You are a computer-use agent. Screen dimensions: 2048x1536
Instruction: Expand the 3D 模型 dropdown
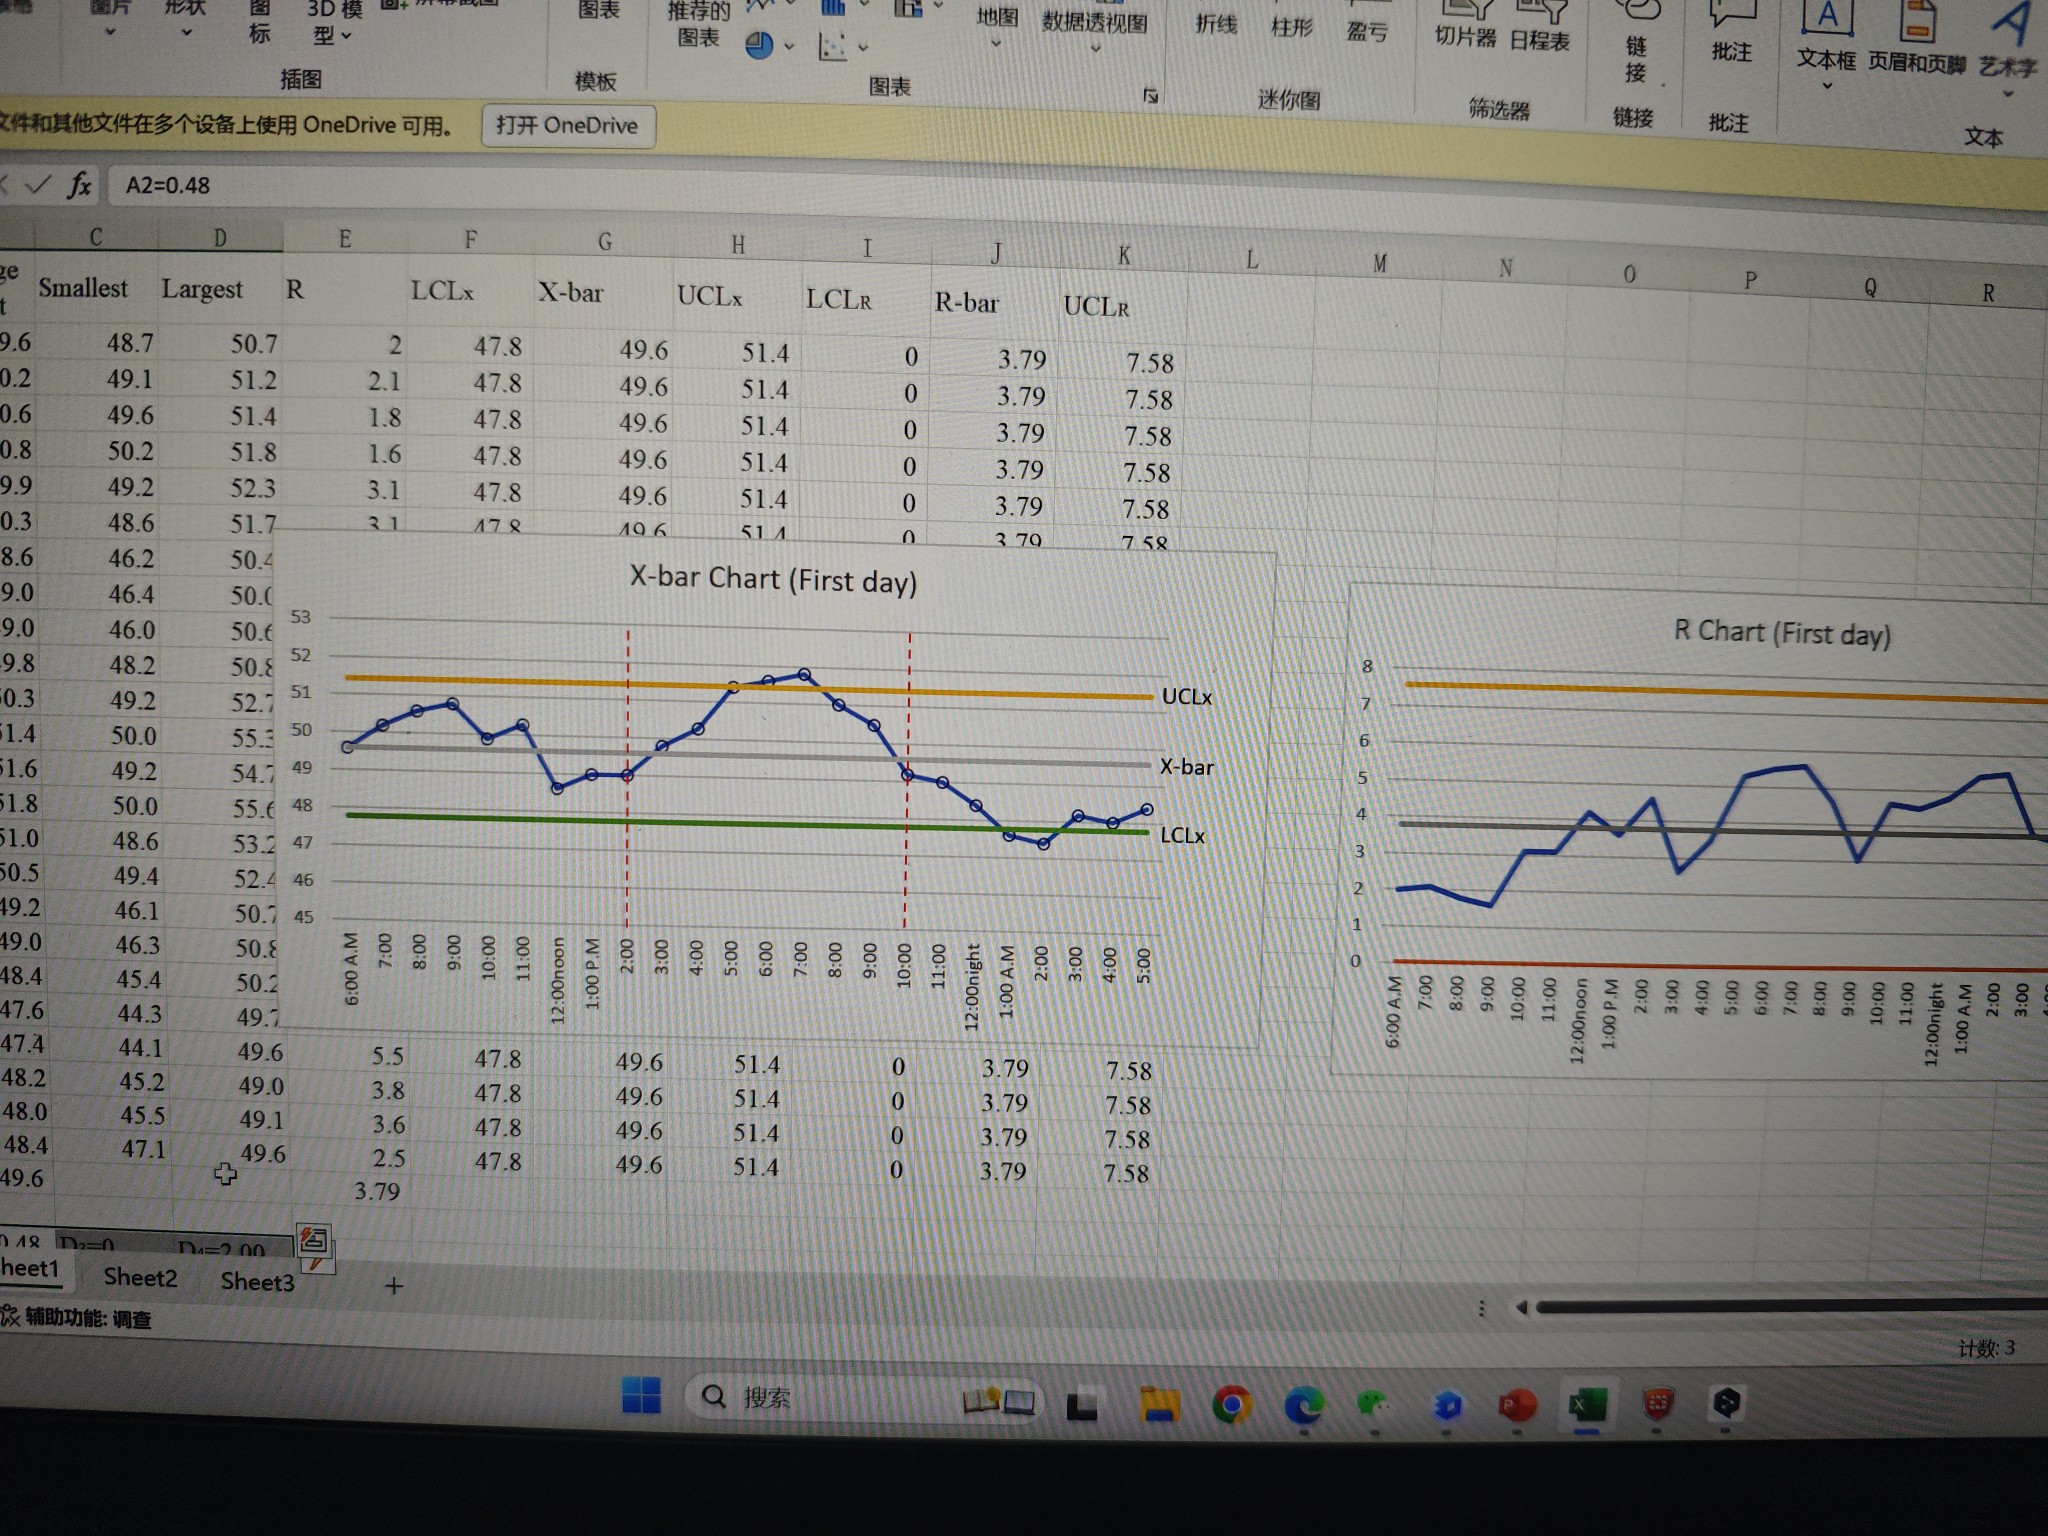[346, 37]
